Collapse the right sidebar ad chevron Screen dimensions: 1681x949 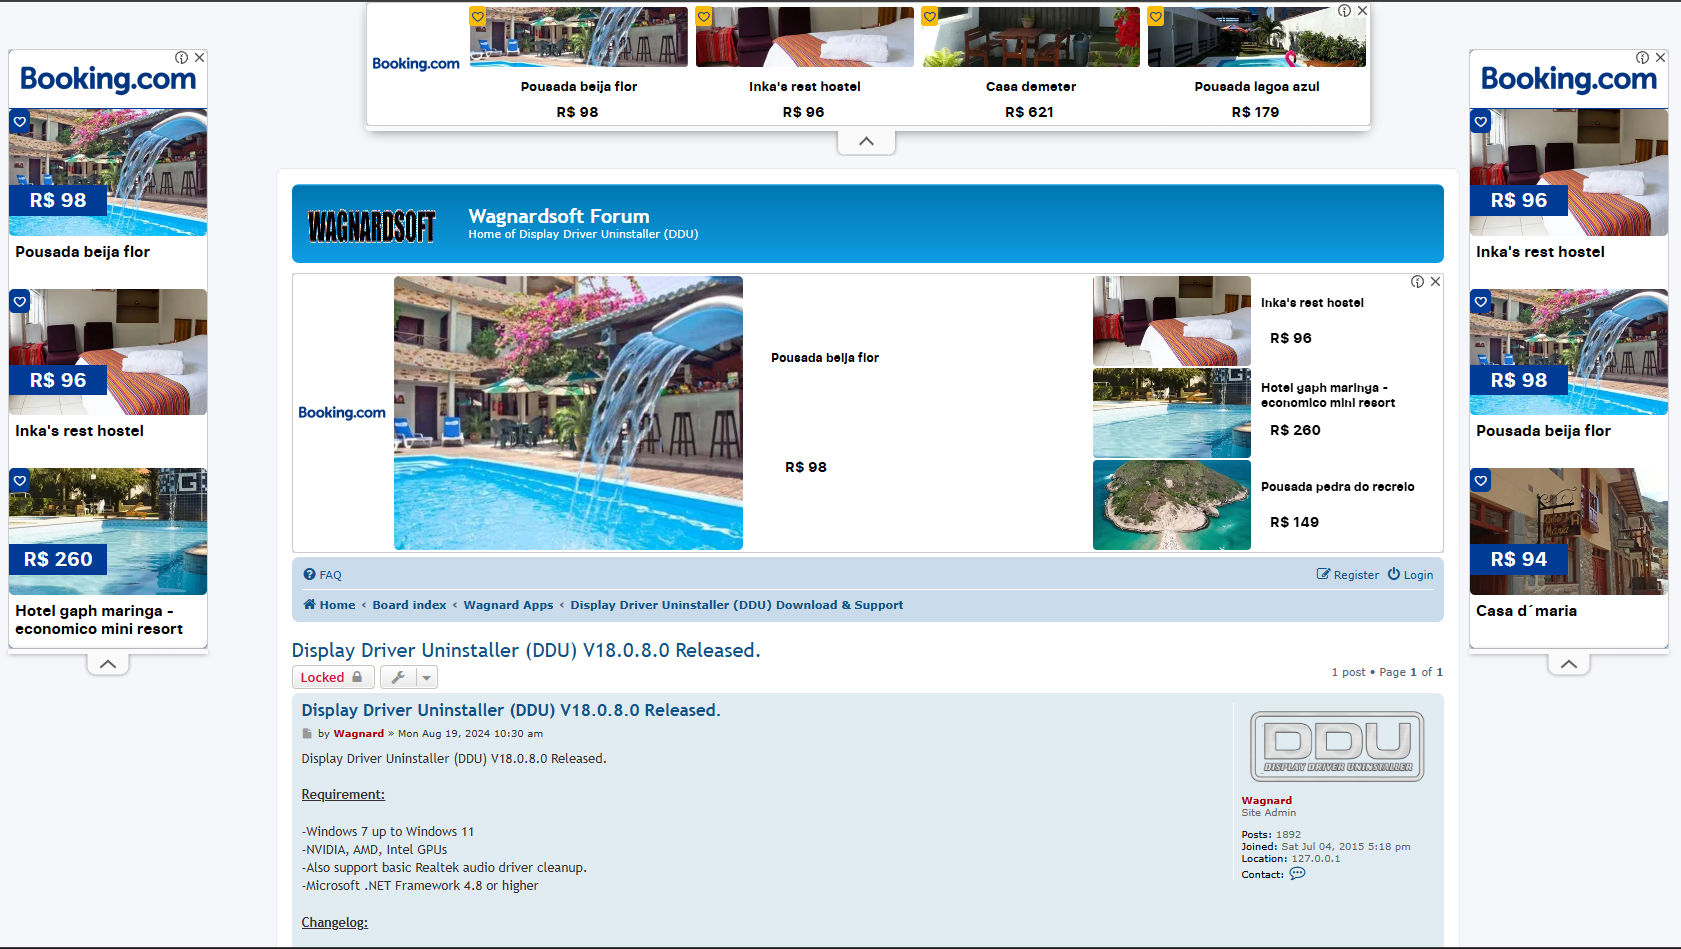[1569, 663]
